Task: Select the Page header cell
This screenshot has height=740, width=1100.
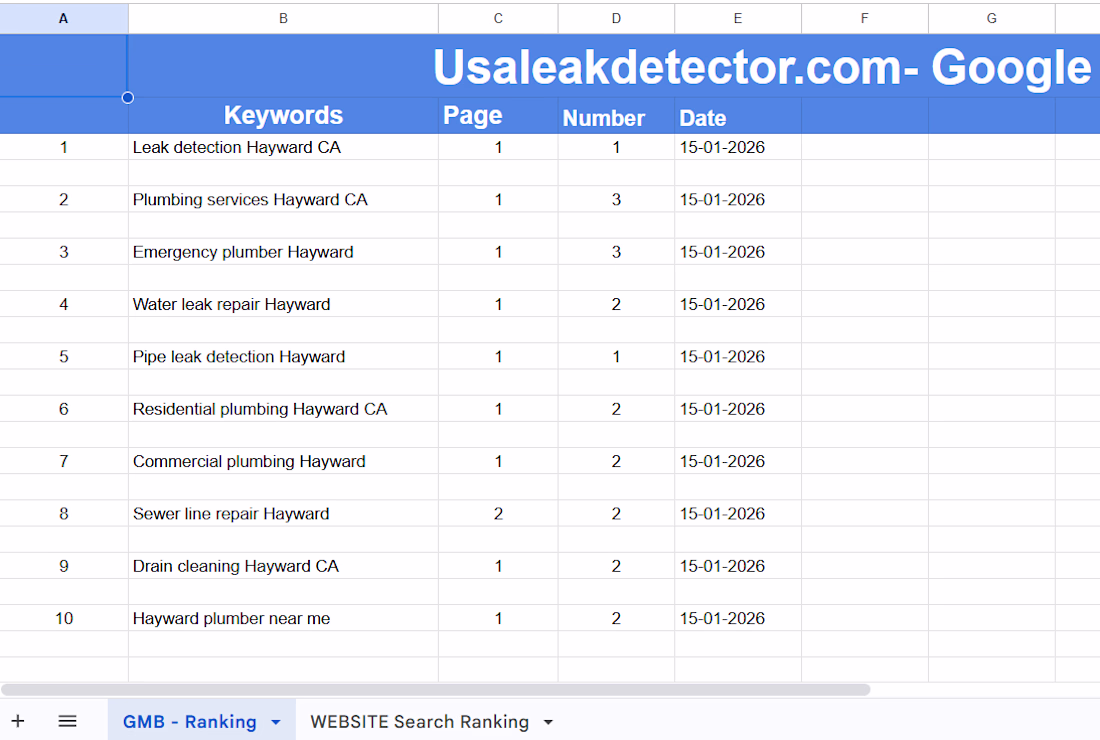Action: click(x=498, y=116)
